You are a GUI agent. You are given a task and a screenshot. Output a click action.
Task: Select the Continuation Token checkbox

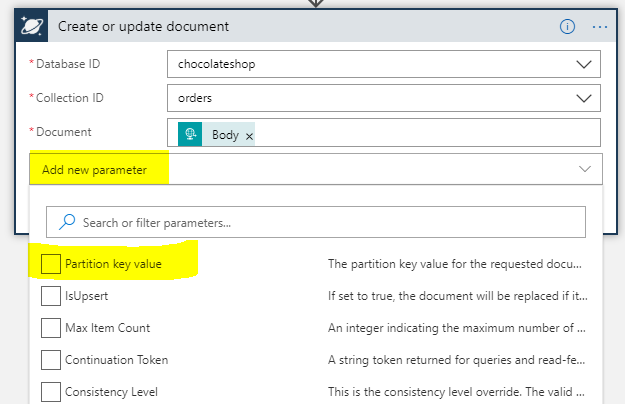pos(51,360)
